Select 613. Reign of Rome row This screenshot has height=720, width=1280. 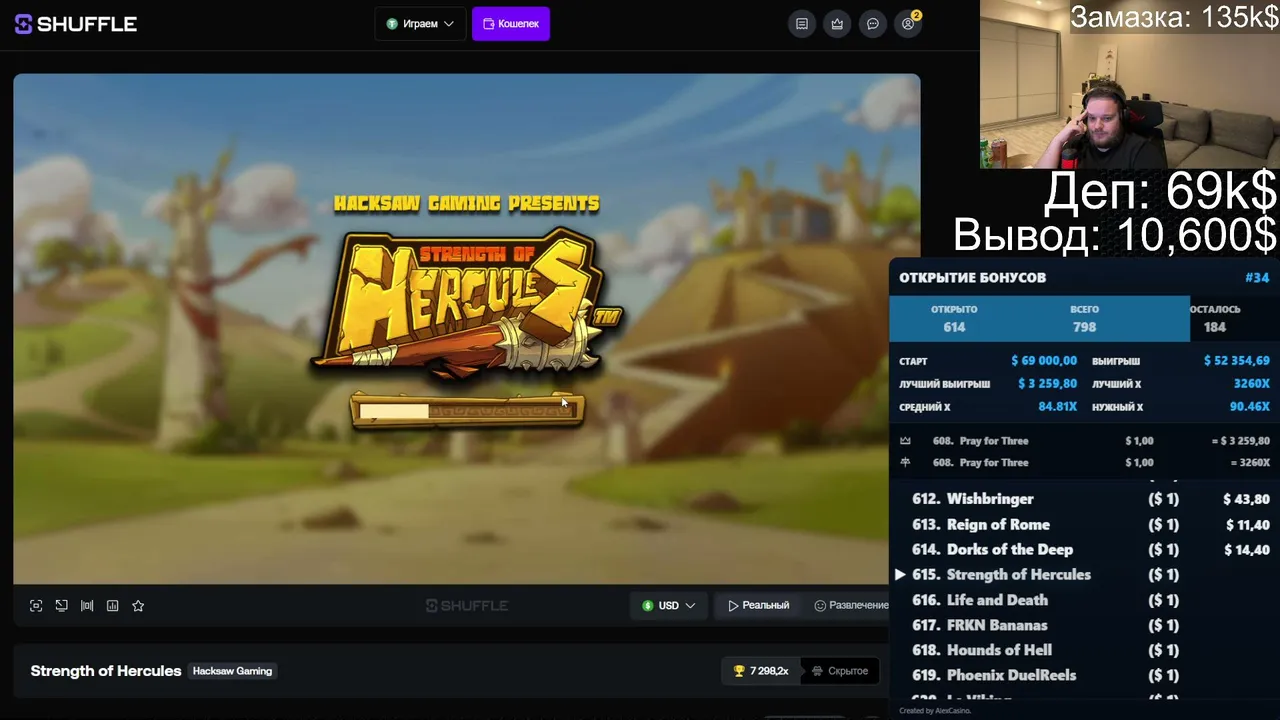[1084, 525]
